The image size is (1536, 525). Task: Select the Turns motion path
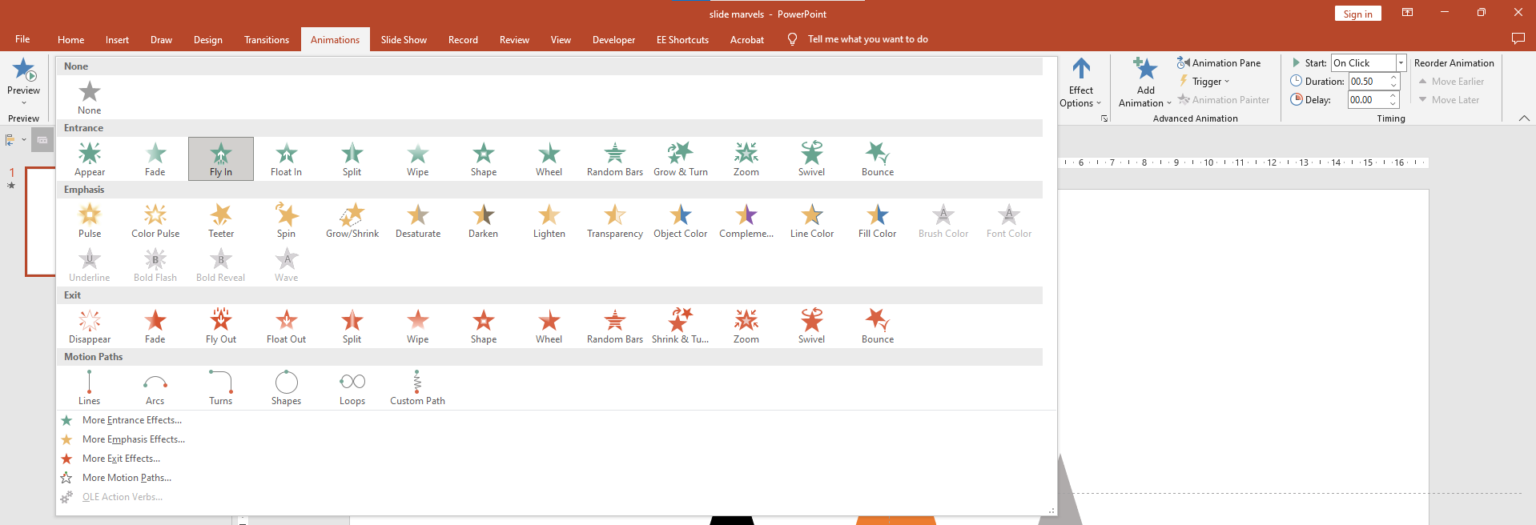[221, 387]
